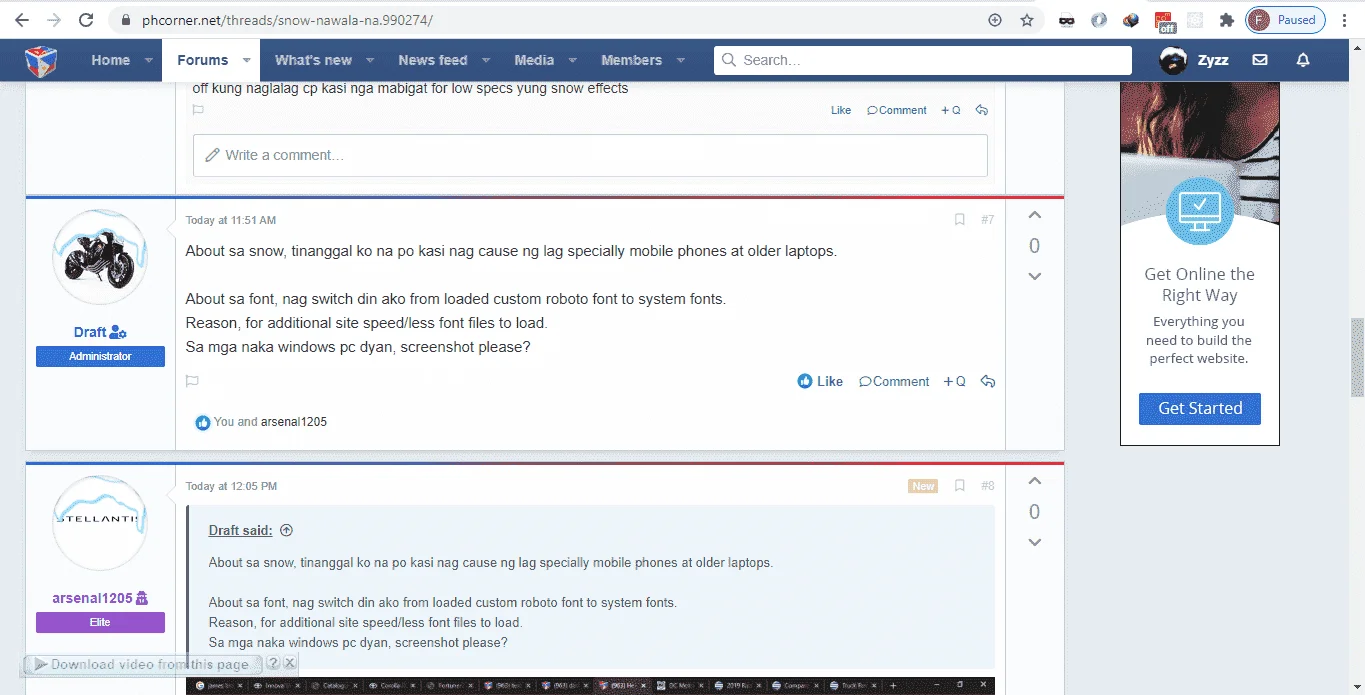Open the help question mark on download overlay
This screenshot has width=1365, height=695.
[x=273, y=663]
